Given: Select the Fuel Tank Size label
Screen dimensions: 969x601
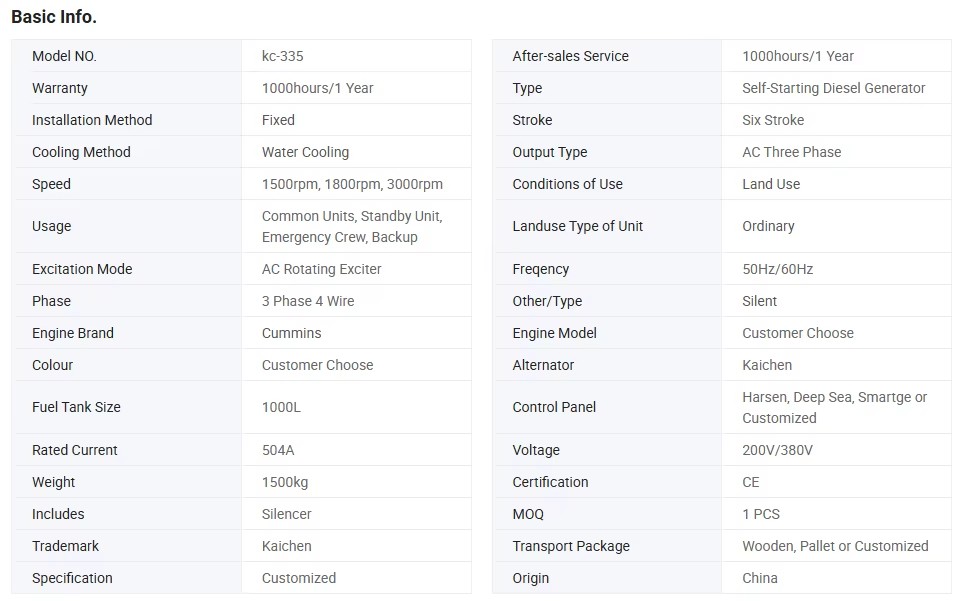Looking at the screenshot, I should pyautogui.click(x=76, y=407).
